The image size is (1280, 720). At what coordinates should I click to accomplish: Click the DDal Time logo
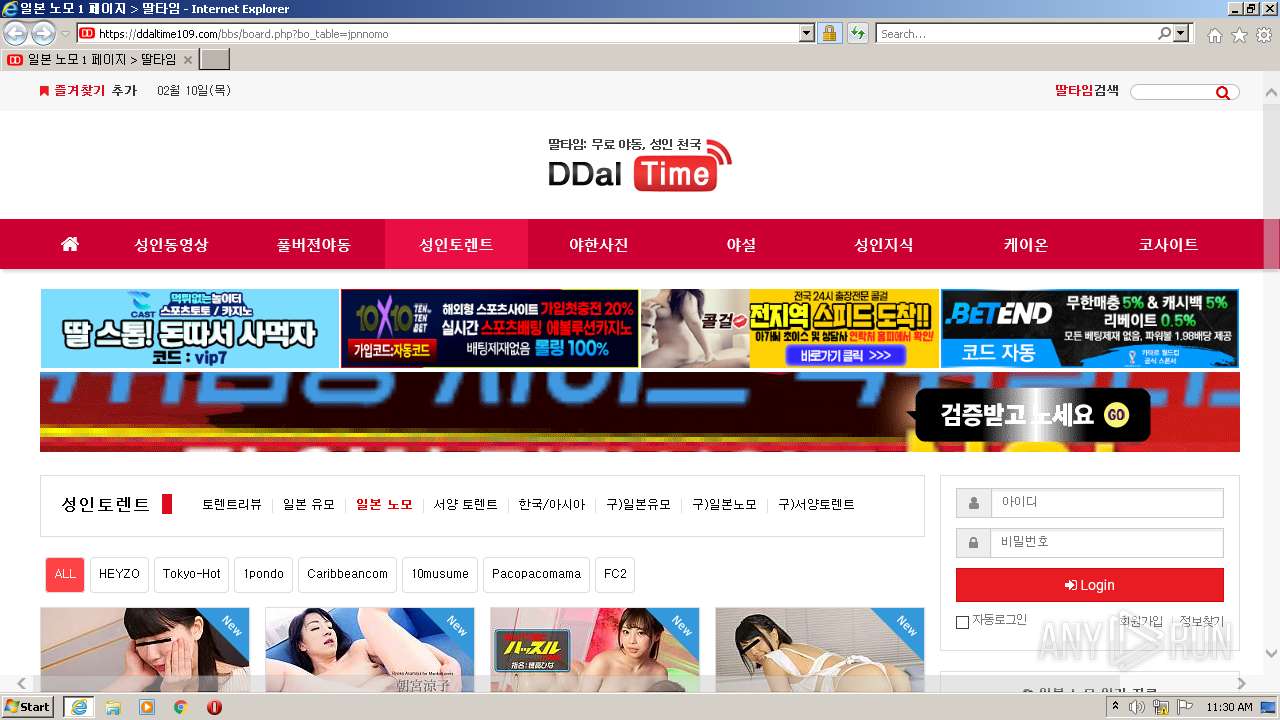[640, 165]
